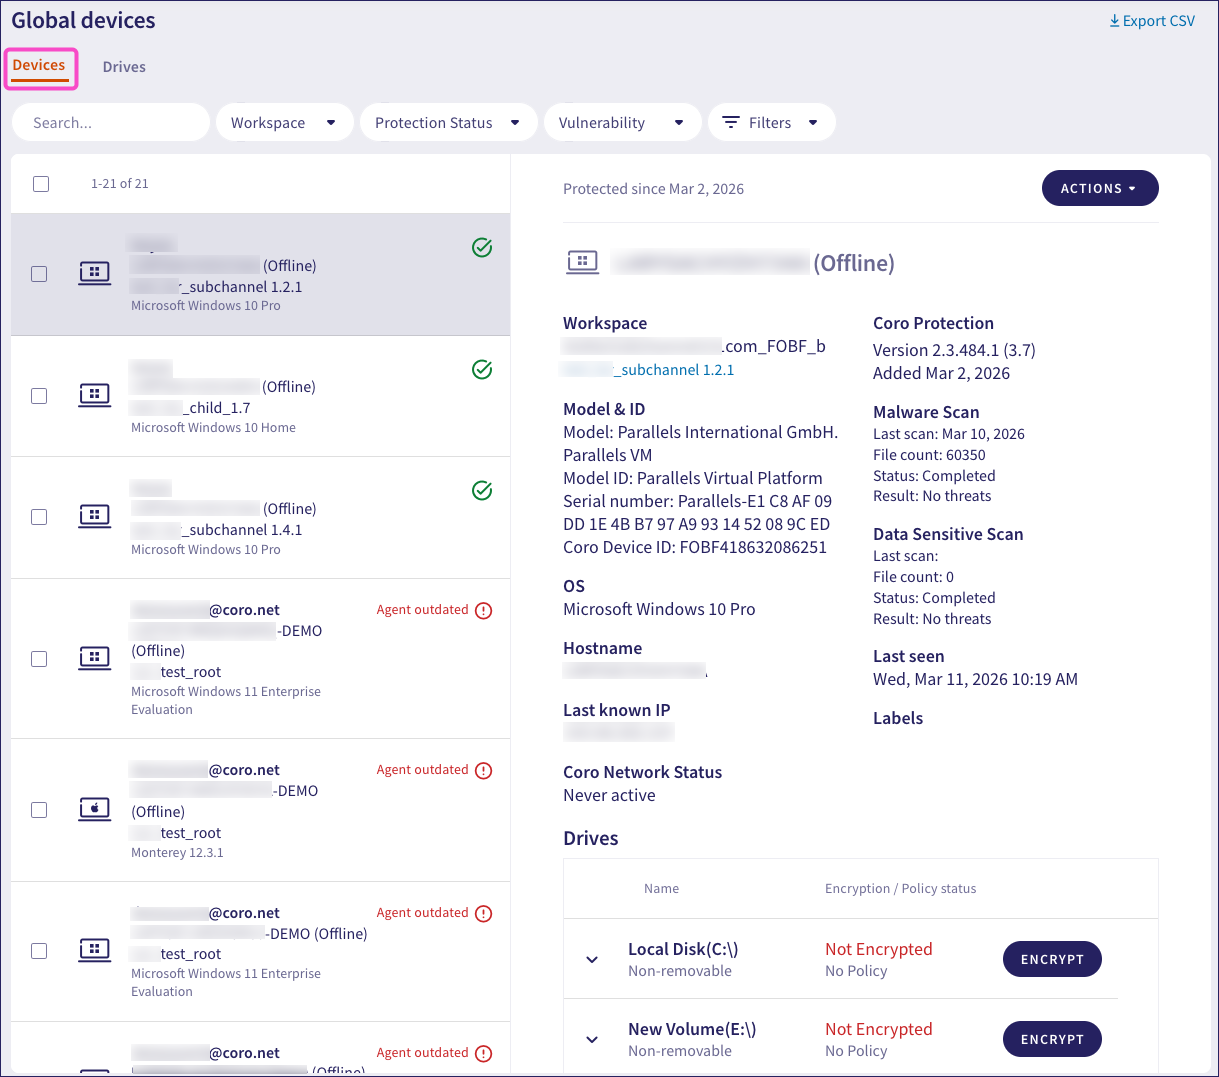Click ENCRYPT for Local Disk(C:\)
1219x1077 pixels.
1052,959
